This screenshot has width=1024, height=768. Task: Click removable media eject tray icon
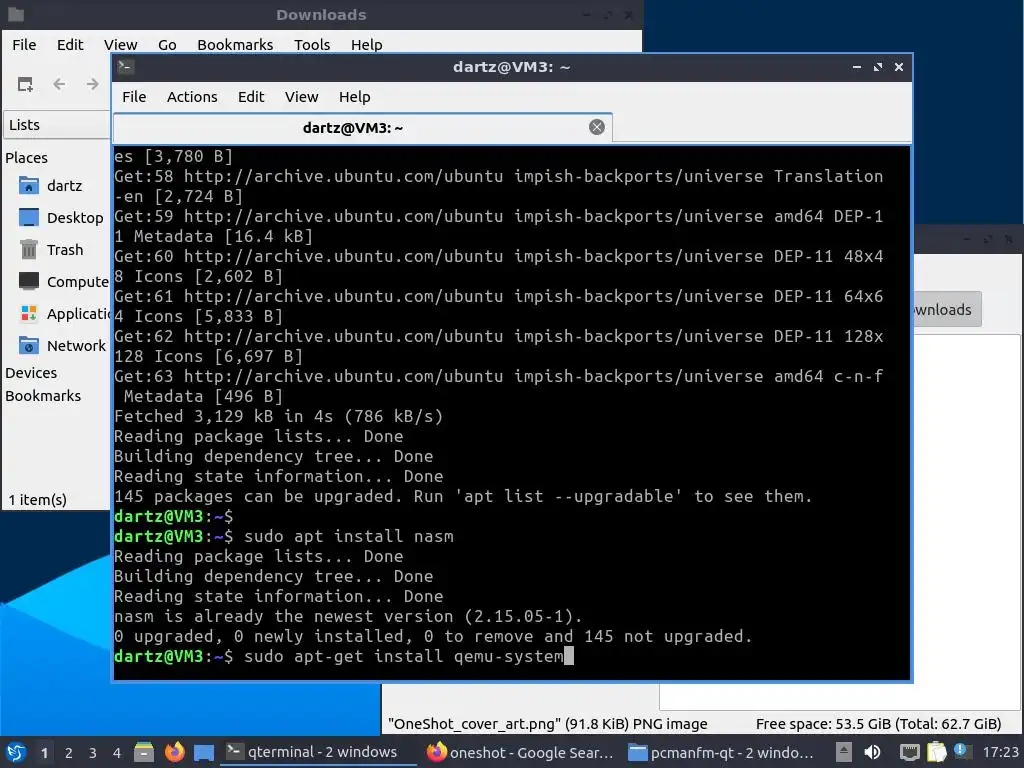[x=844, y=752]
